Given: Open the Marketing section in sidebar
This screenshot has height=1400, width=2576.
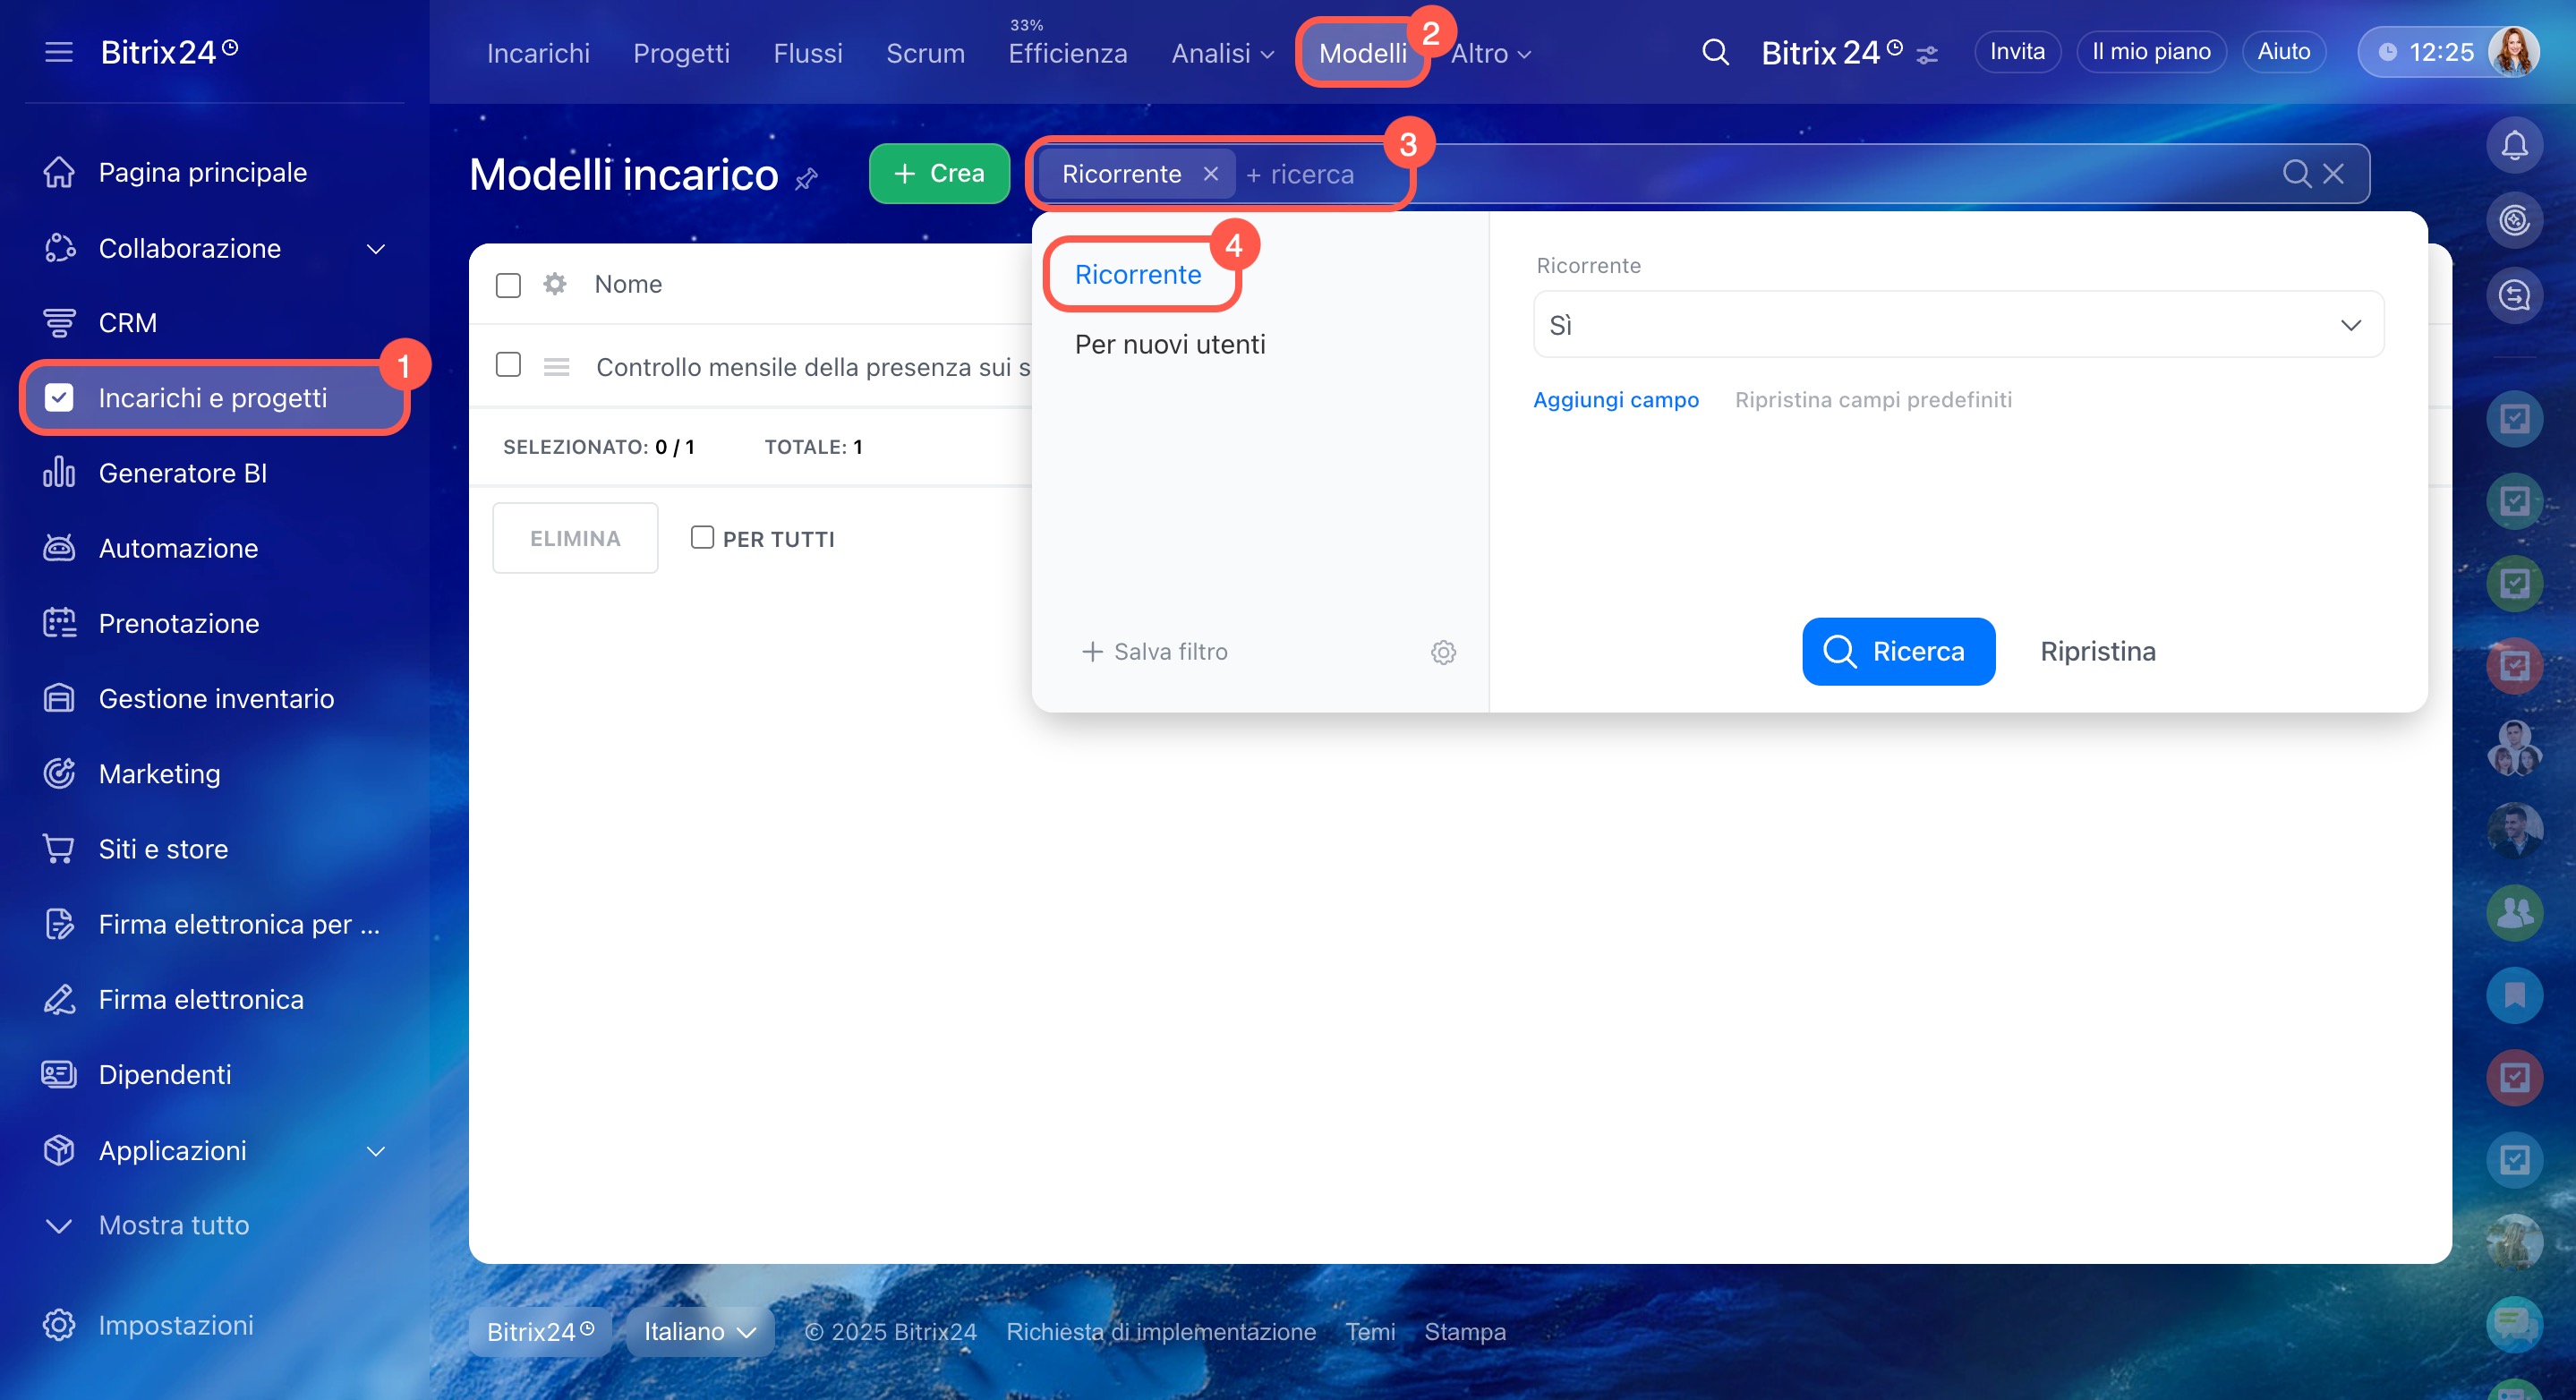Looking at the screenshot, I should (159, 773).
